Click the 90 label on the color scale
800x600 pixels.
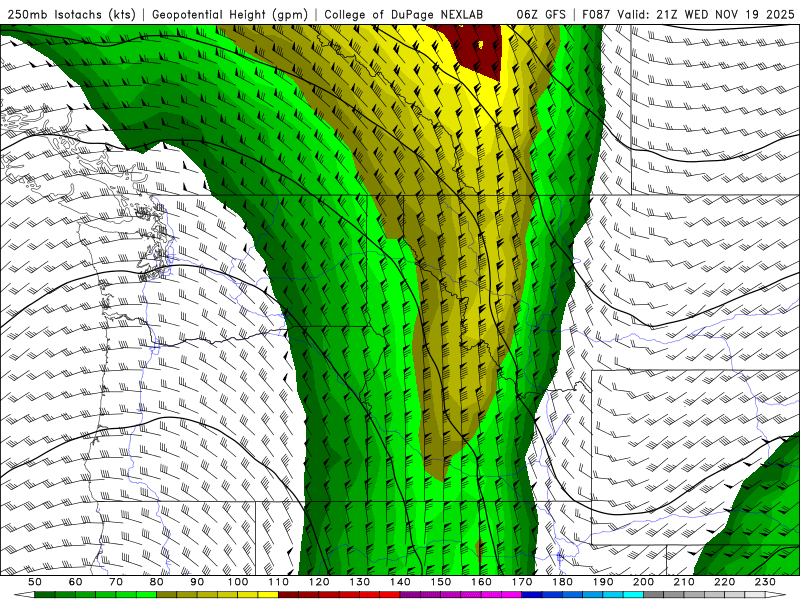click(x=197, y=582)
